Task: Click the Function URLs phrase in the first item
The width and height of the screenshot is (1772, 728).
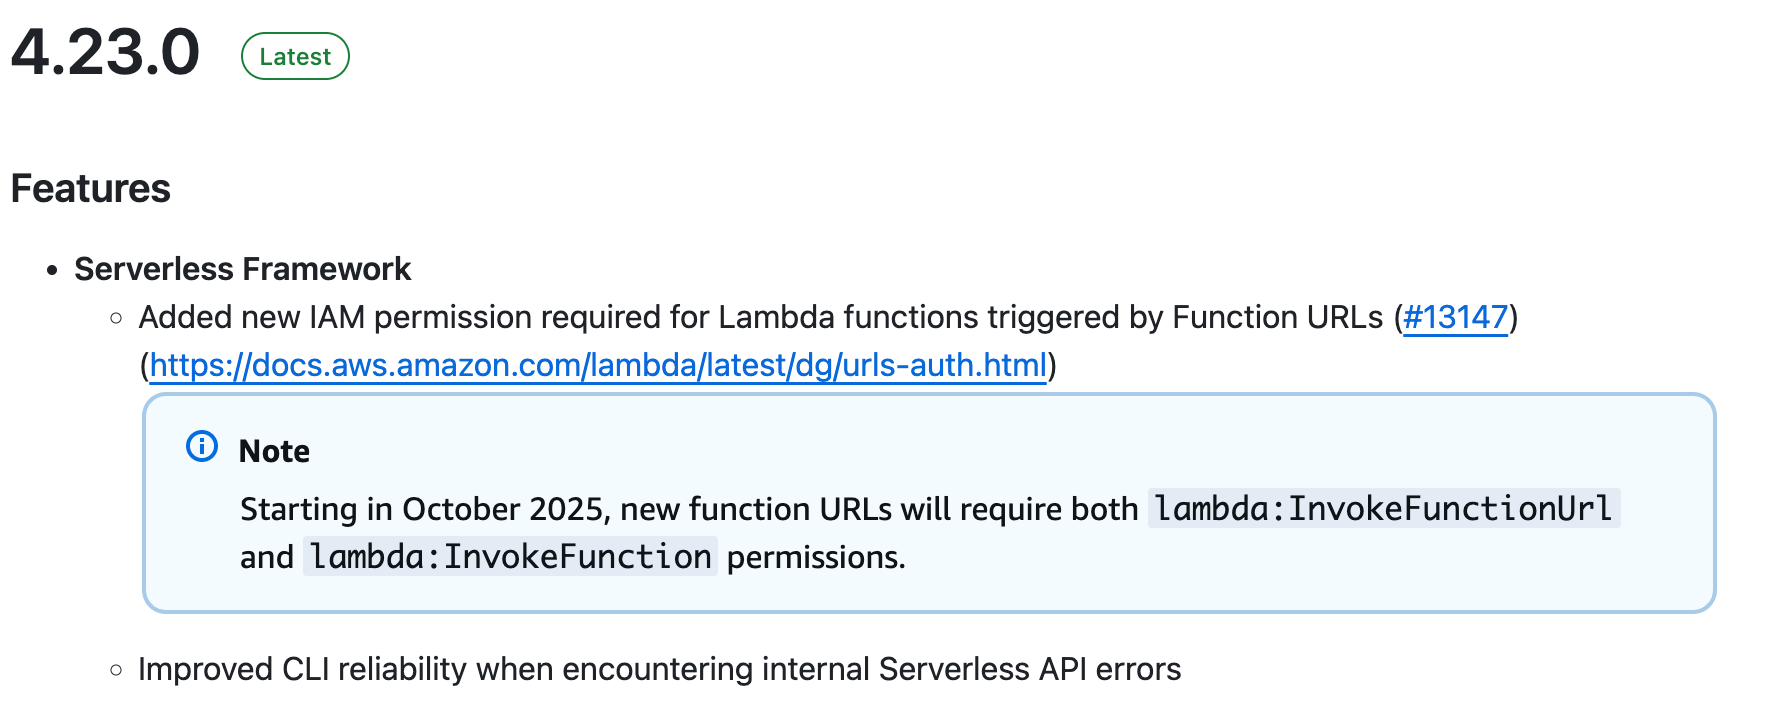Action: pyautogui.click(x=1277, y=317)
